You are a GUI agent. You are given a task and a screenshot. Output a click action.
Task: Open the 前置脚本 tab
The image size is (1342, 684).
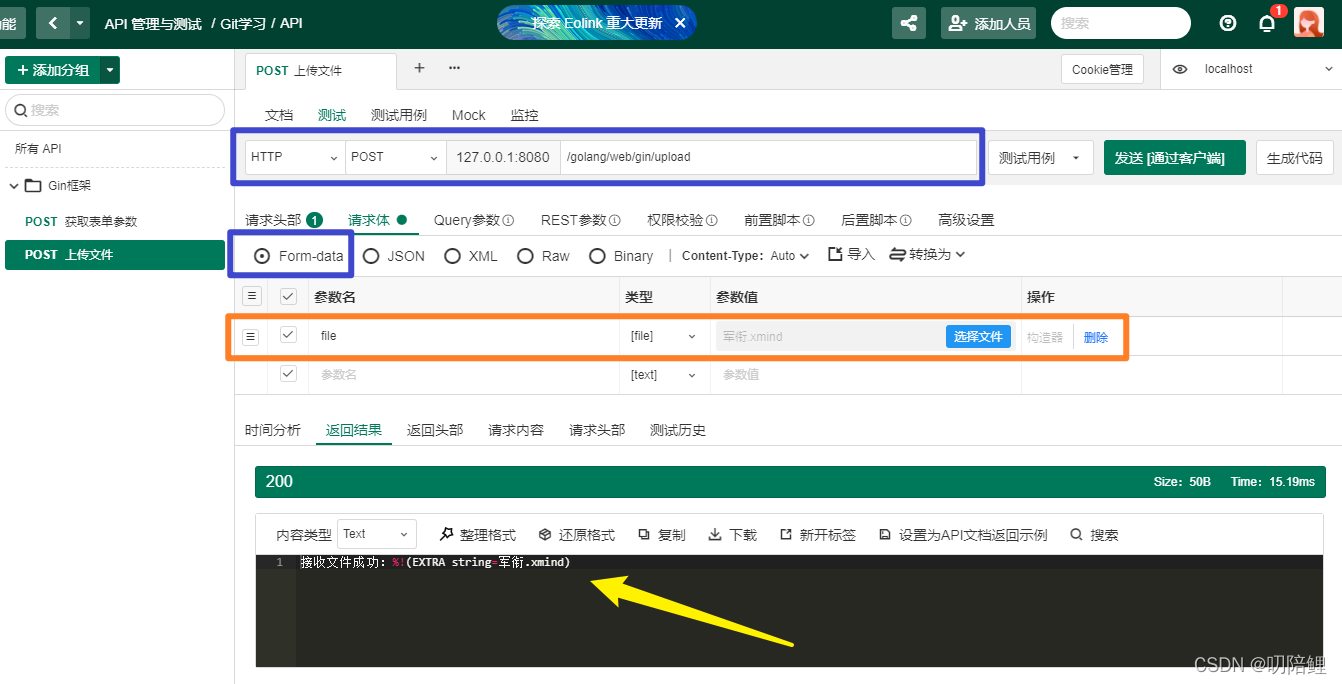779,220
